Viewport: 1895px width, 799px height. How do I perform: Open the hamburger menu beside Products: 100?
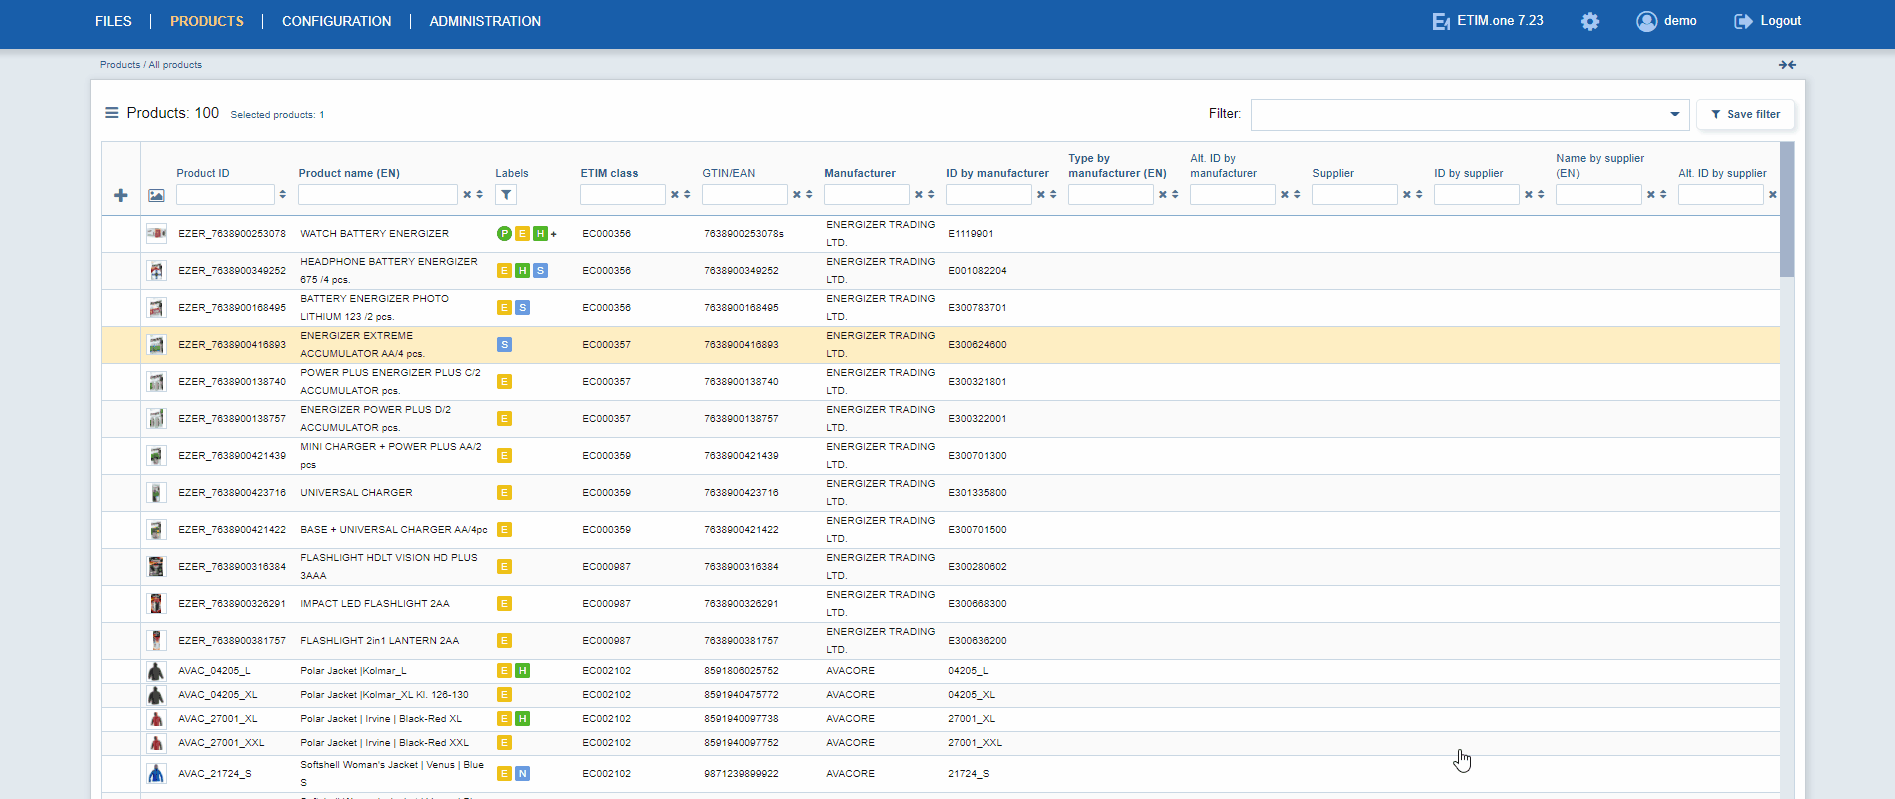112,113
